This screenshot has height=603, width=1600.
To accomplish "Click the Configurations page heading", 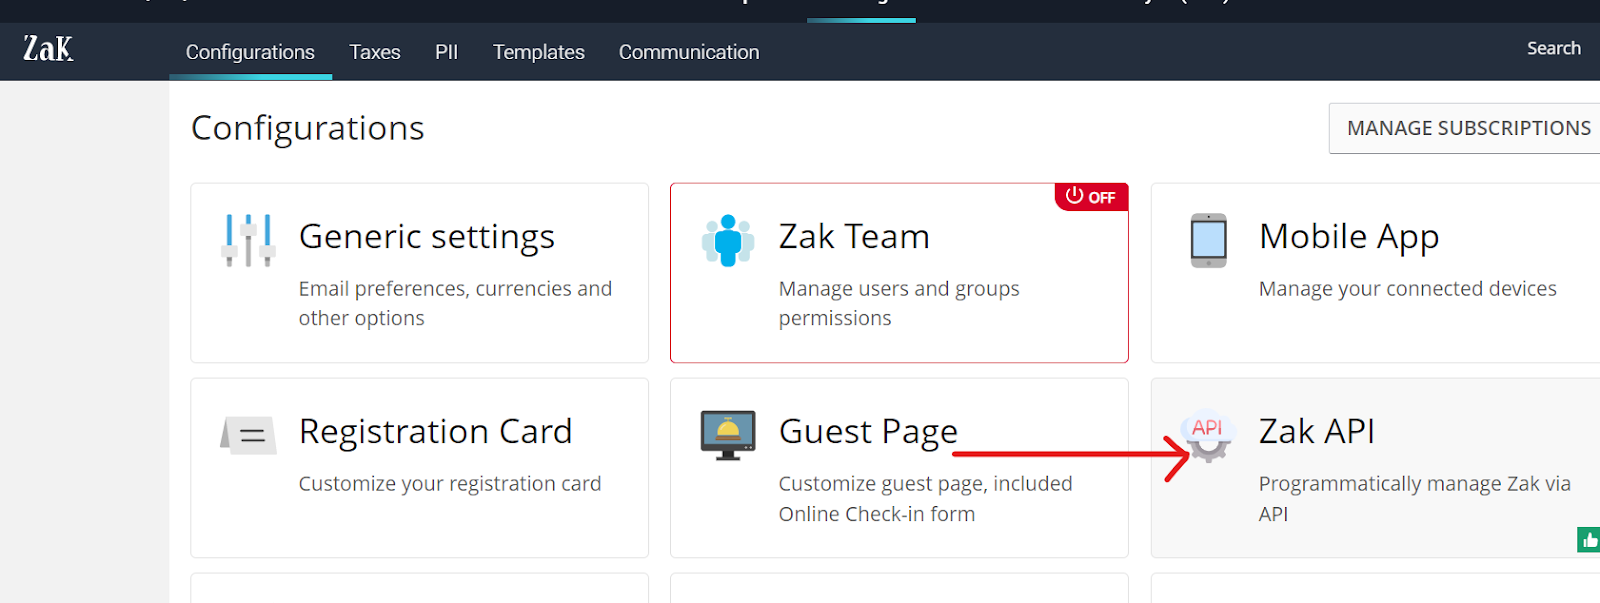I will (x=308, y=129).
